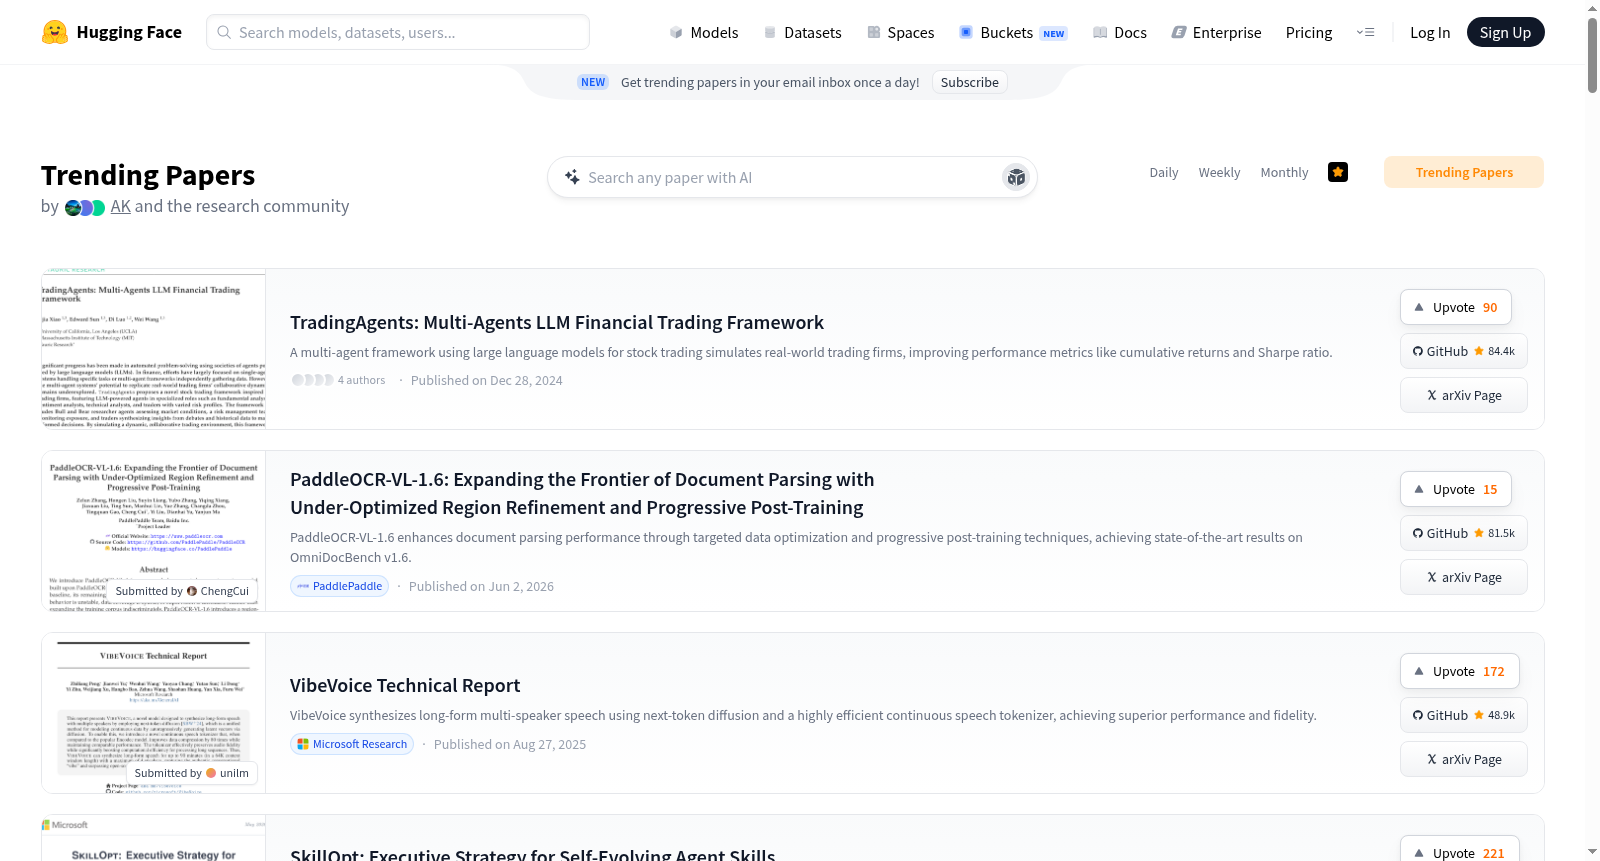Click the search magnifier icon in header

(x=225, y=32)
